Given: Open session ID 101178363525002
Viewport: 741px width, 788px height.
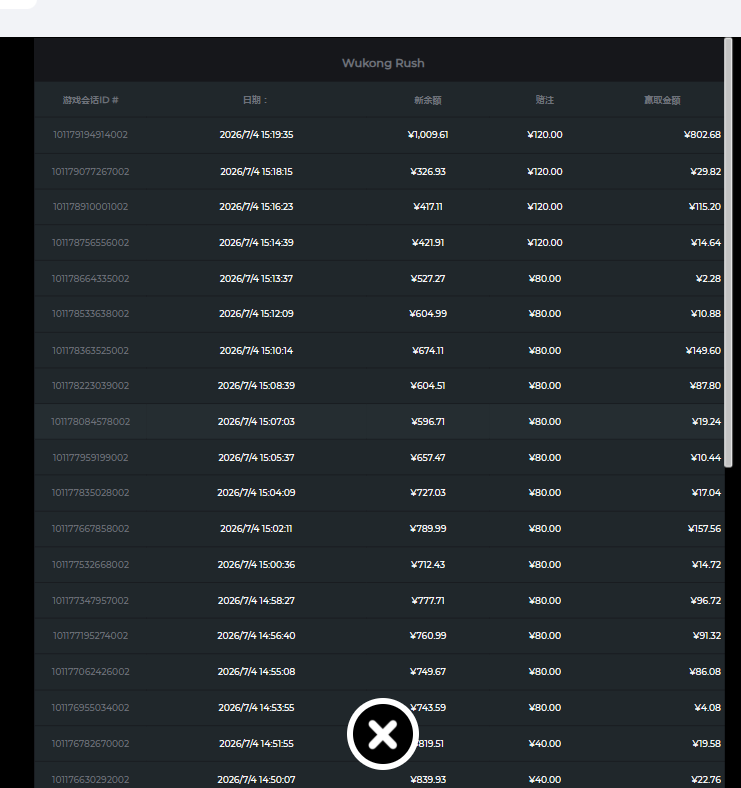Looking at the screenshot, I should pos(90,351).
